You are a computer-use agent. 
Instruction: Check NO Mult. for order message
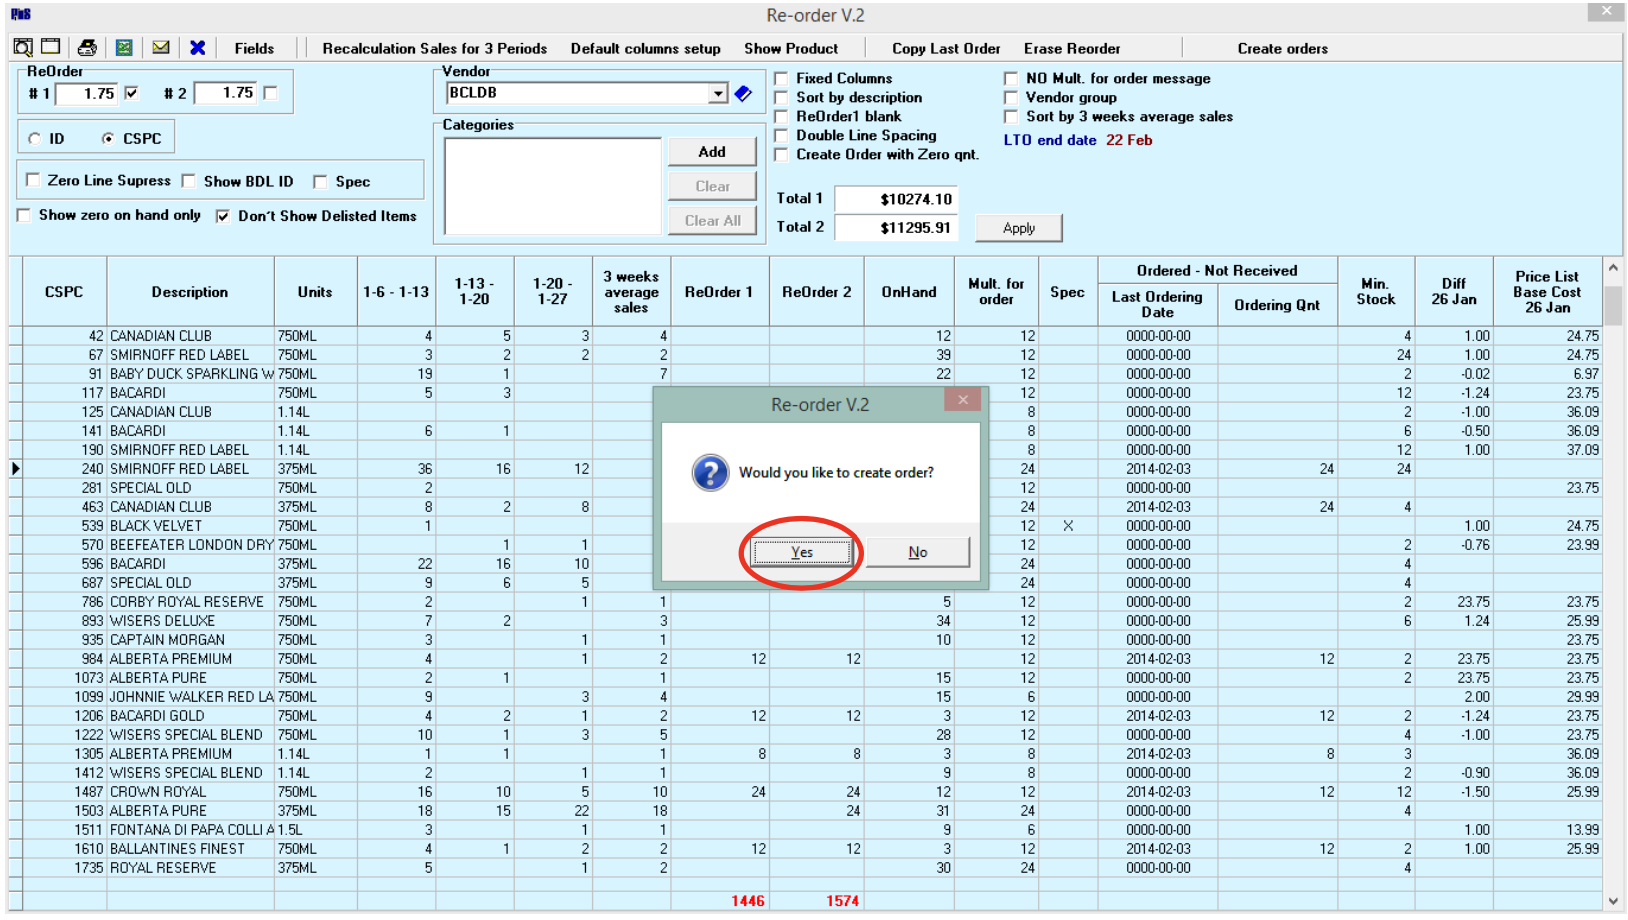tap(1011, 78)
